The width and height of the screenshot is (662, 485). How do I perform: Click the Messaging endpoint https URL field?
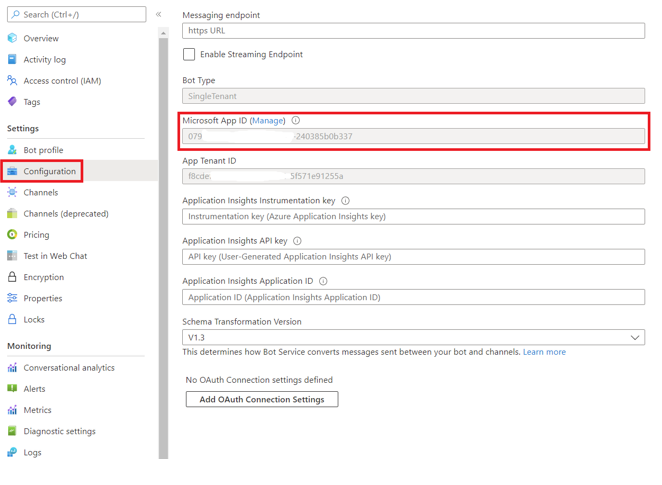[413, 31]
